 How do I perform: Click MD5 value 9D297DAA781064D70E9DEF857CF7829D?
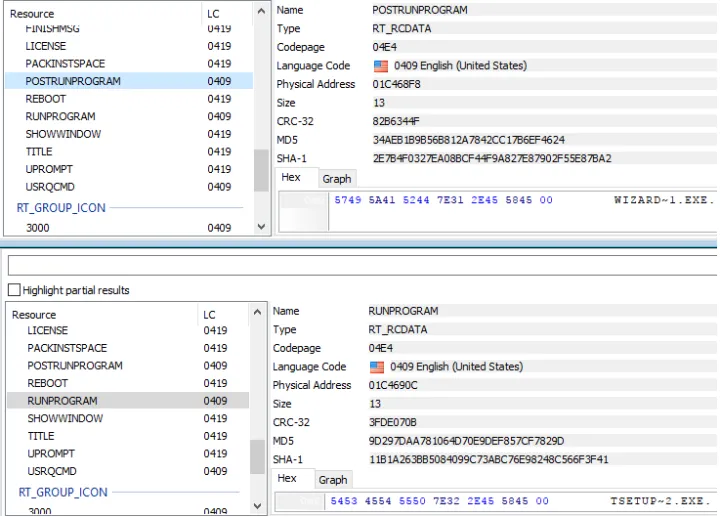[466, 441]
